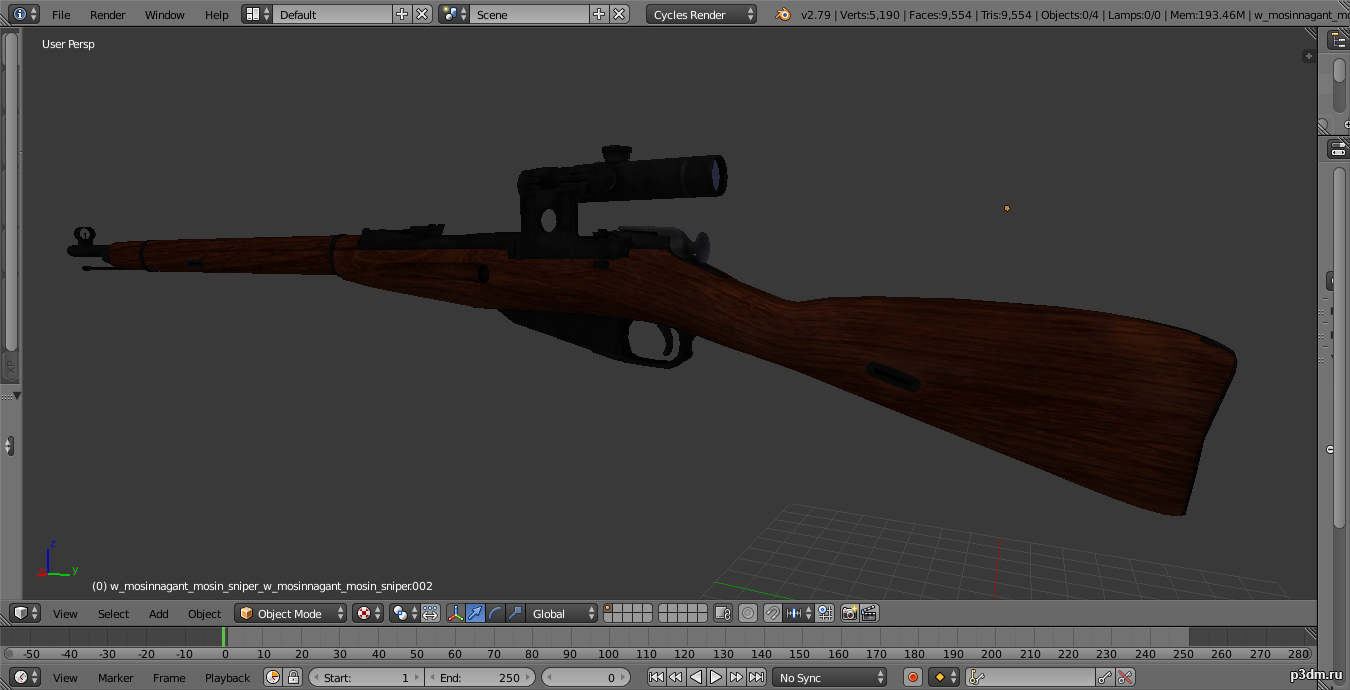1350x690 pixels.
Task: Expand the No Sync playback dropdown
Action: (x=829, y=677)
